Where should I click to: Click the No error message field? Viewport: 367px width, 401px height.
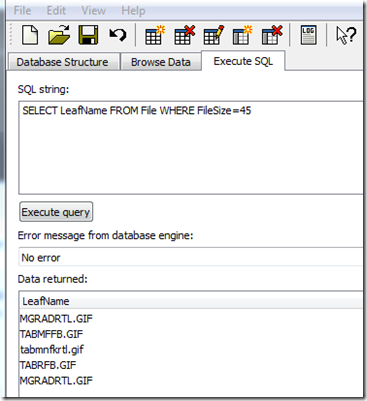(191, 257)
